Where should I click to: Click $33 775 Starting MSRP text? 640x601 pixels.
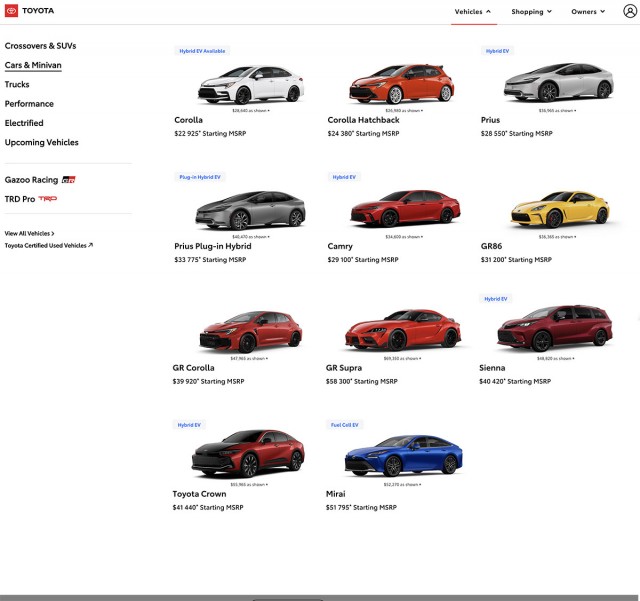[210, 260]
